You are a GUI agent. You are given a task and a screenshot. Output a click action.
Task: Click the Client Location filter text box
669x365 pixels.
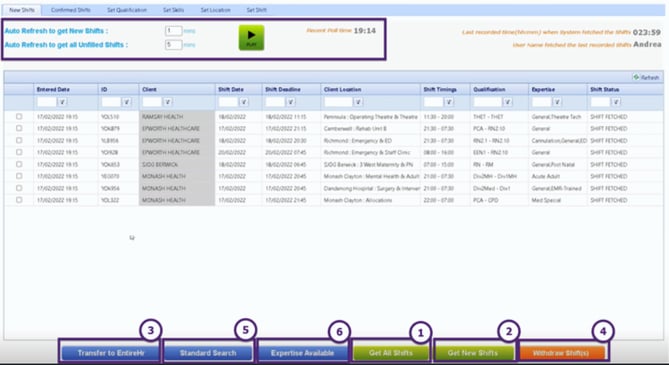coord(338,102)
